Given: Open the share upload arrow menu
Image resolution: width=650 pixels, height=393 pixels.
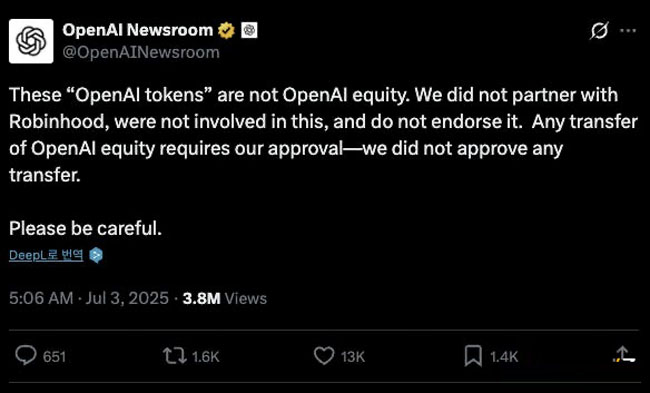Looking at the screenshot, I should (624, 354).
